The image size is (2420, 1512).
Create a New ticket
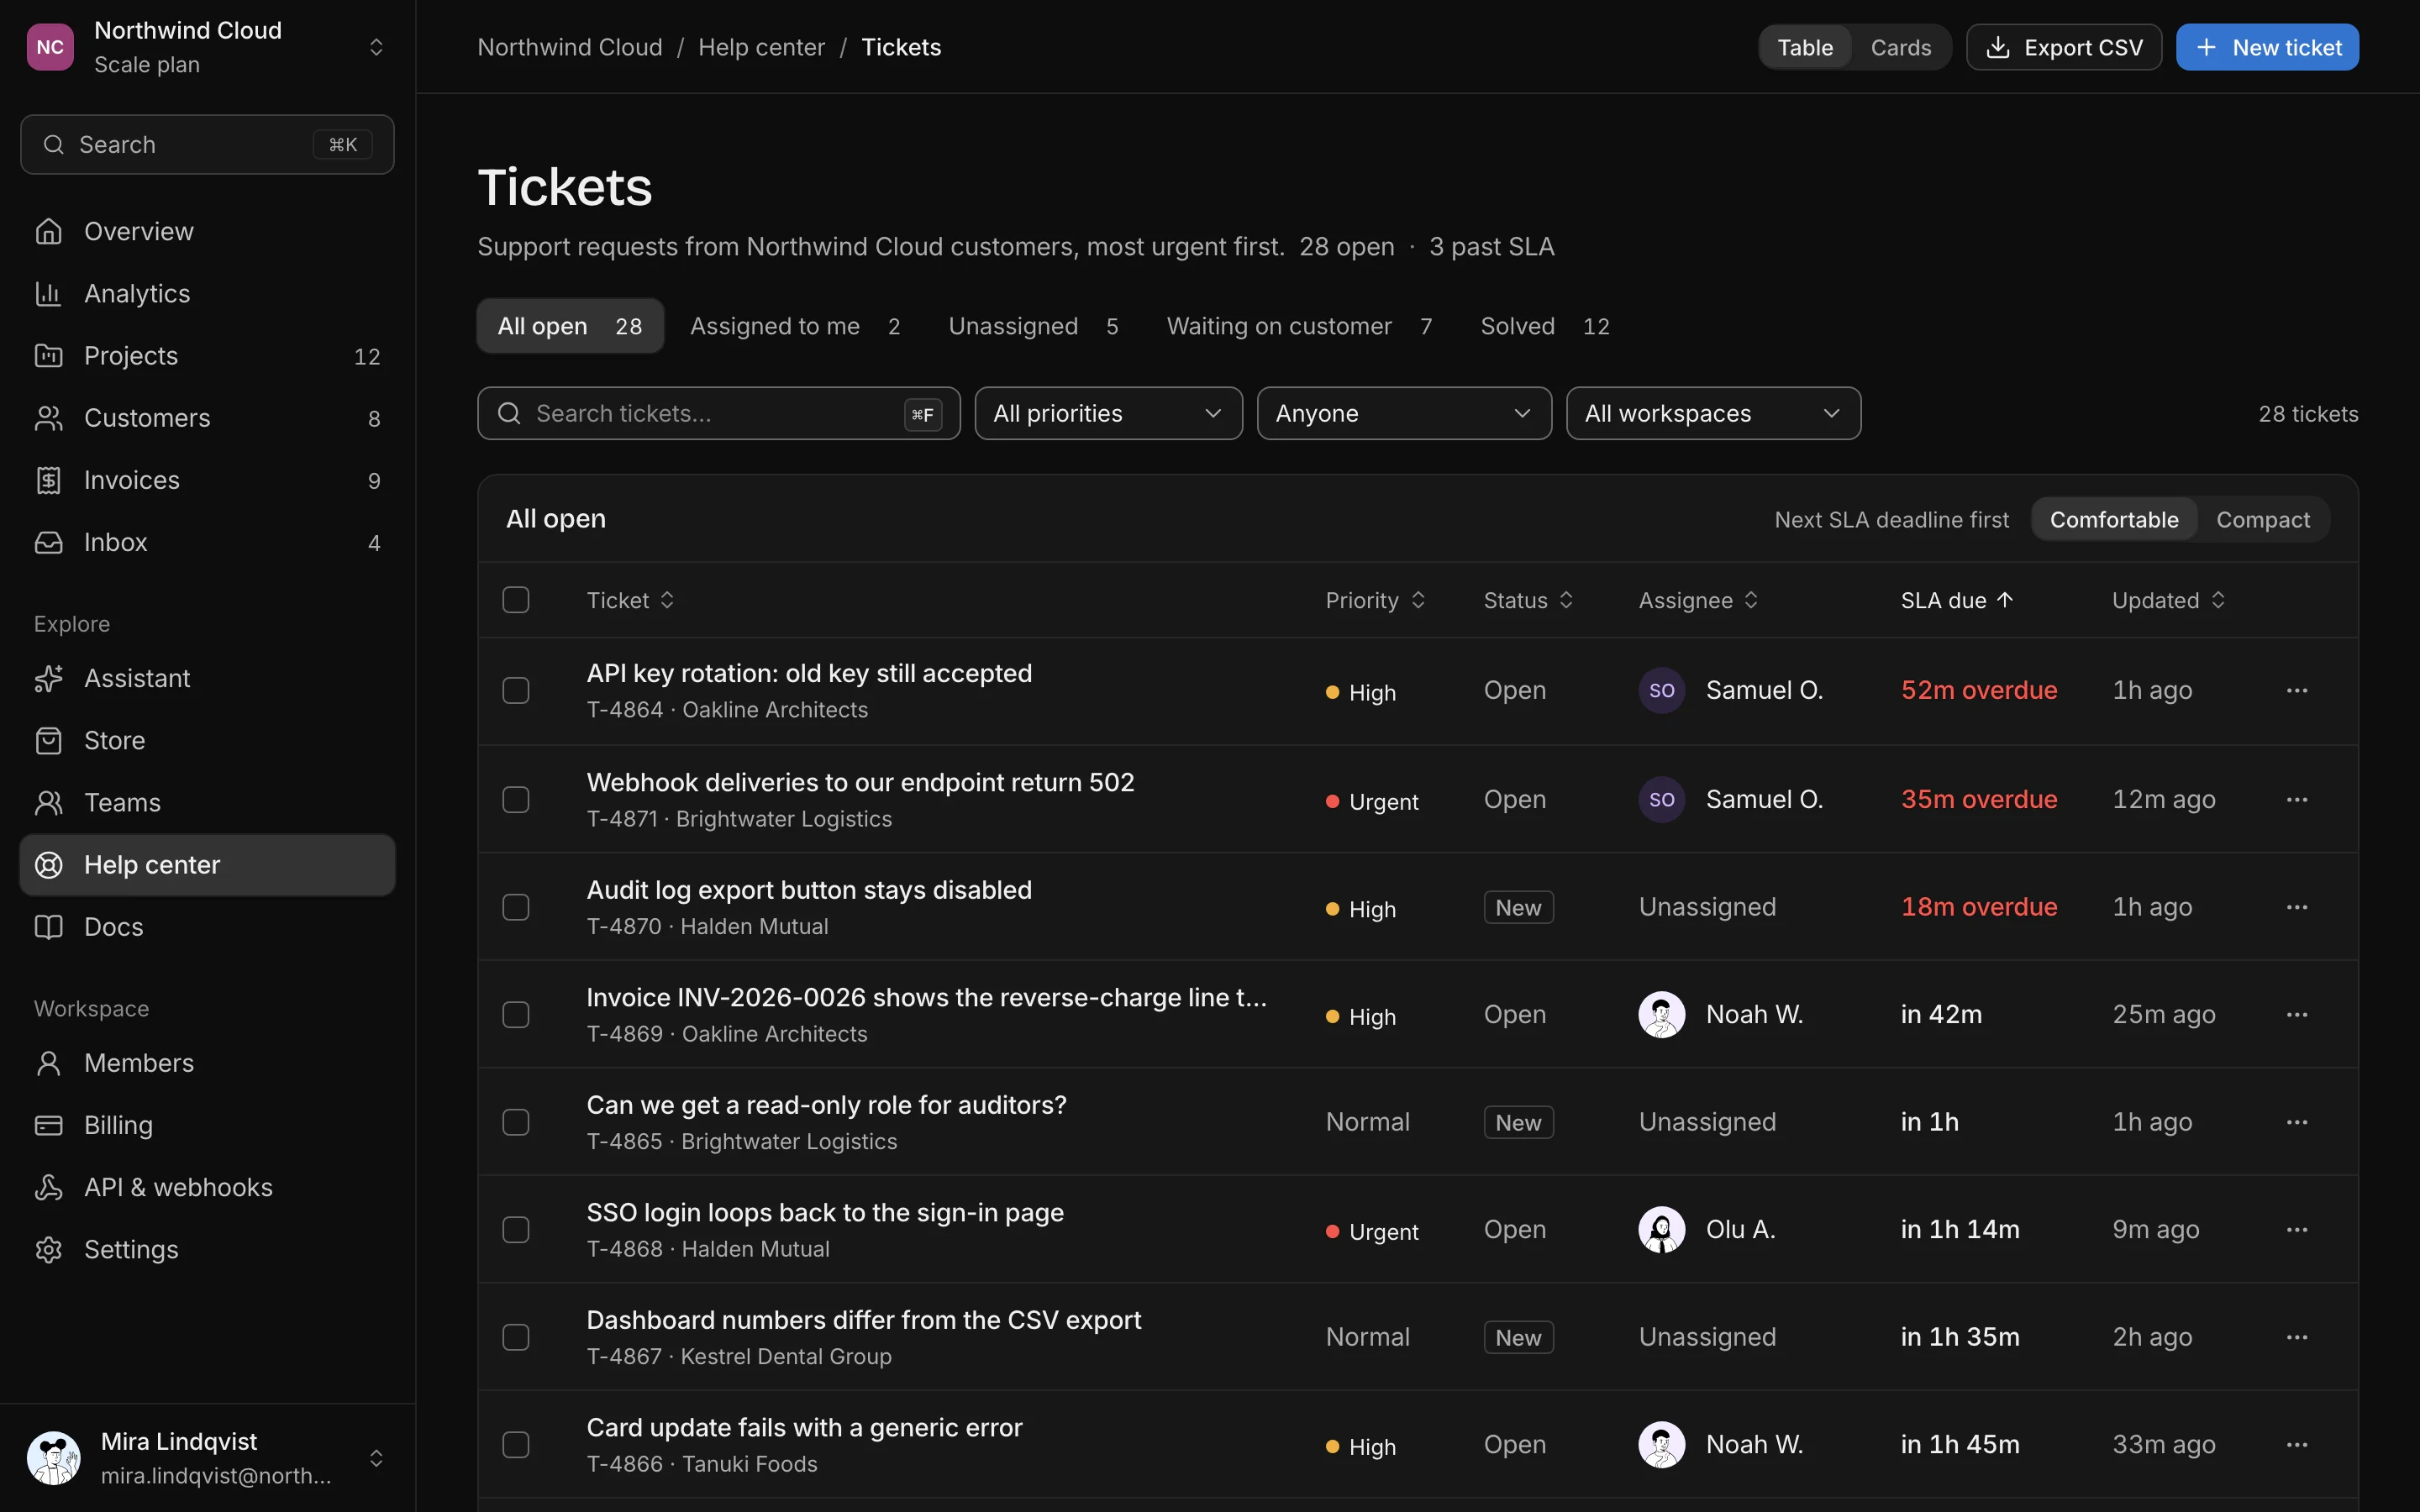pyautogui.click(x=2267, y=47)
